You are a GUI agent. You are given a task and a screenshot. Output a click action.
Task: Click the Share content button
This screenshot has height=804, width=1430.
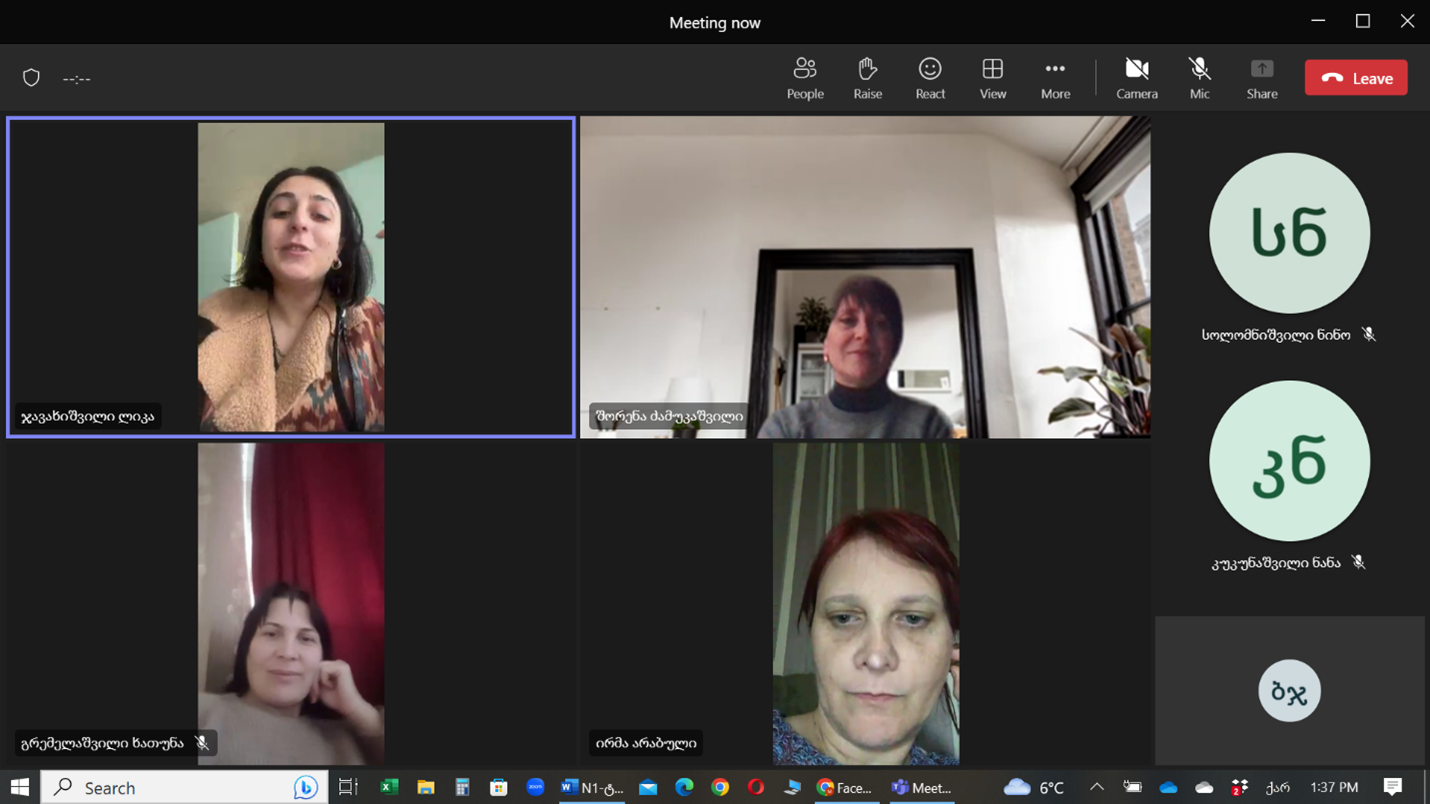pyautogui.click(x=1261, y=78)
